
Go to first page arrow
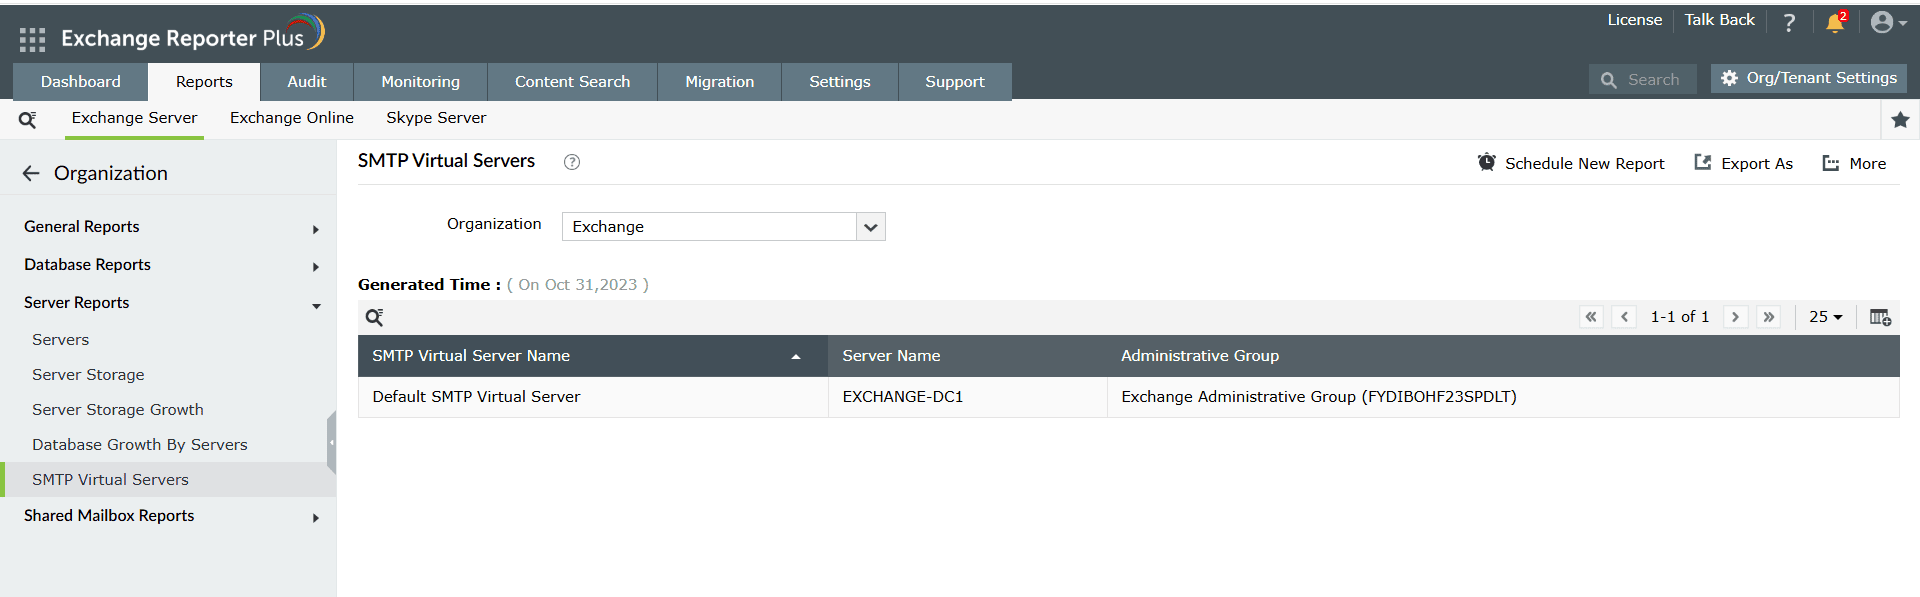[1591, 317]
